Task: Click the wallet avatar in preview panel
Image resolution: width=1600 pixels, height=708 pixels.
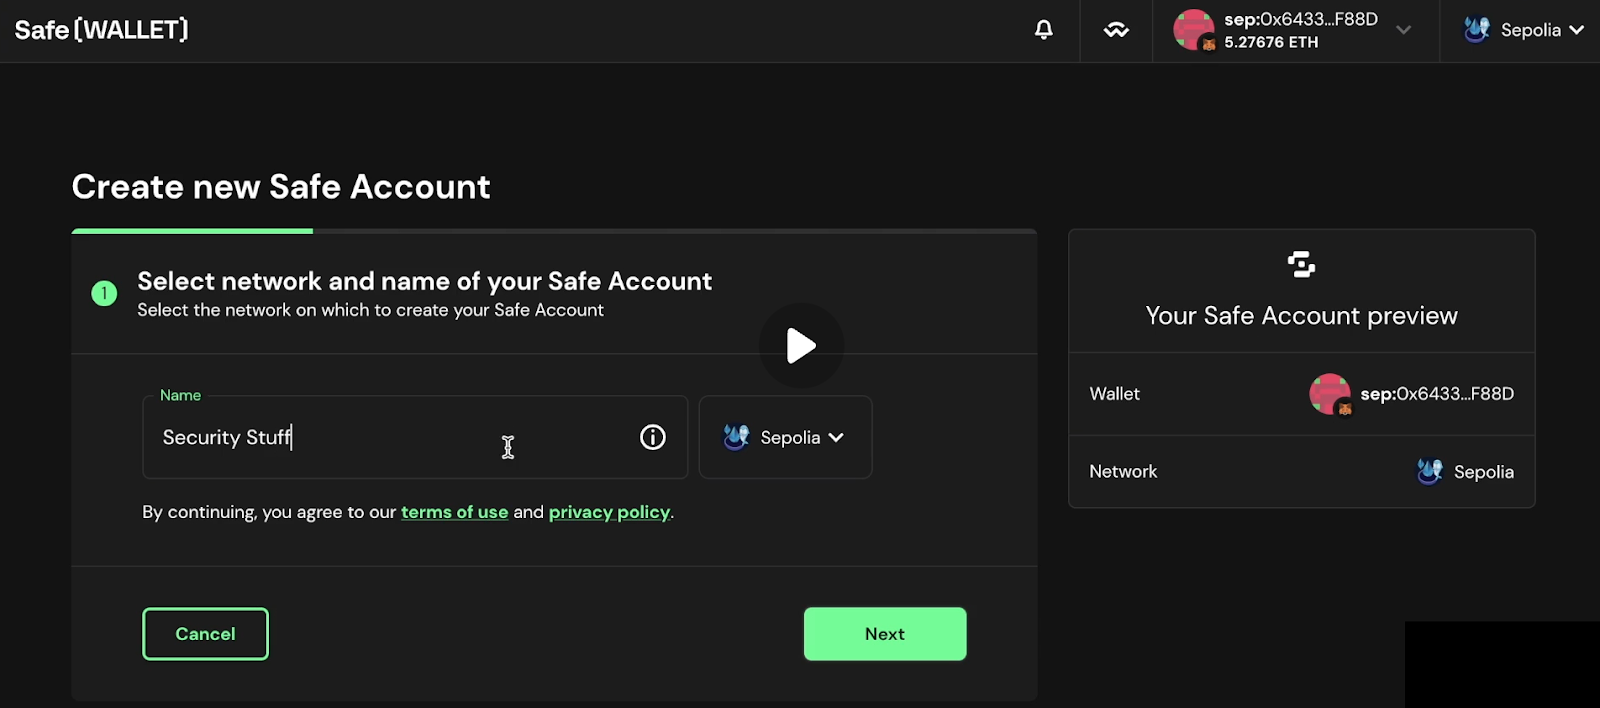Action: 1329,394
